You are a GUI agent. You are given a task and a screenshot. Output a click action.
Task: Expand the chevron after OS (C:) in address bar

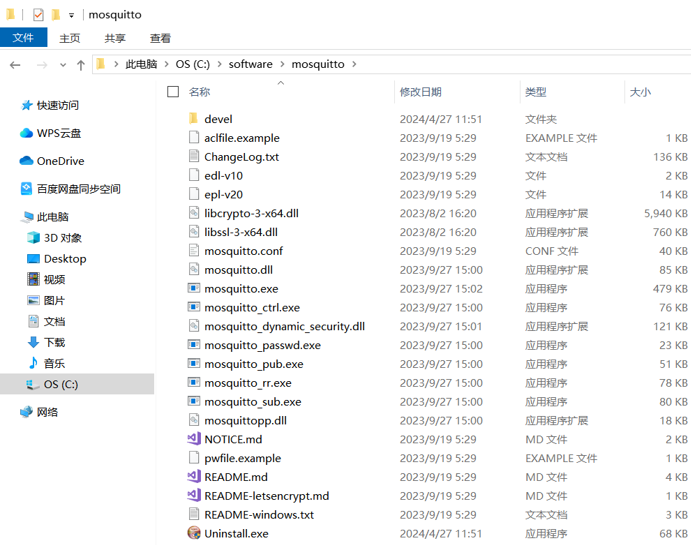point(219,64)
